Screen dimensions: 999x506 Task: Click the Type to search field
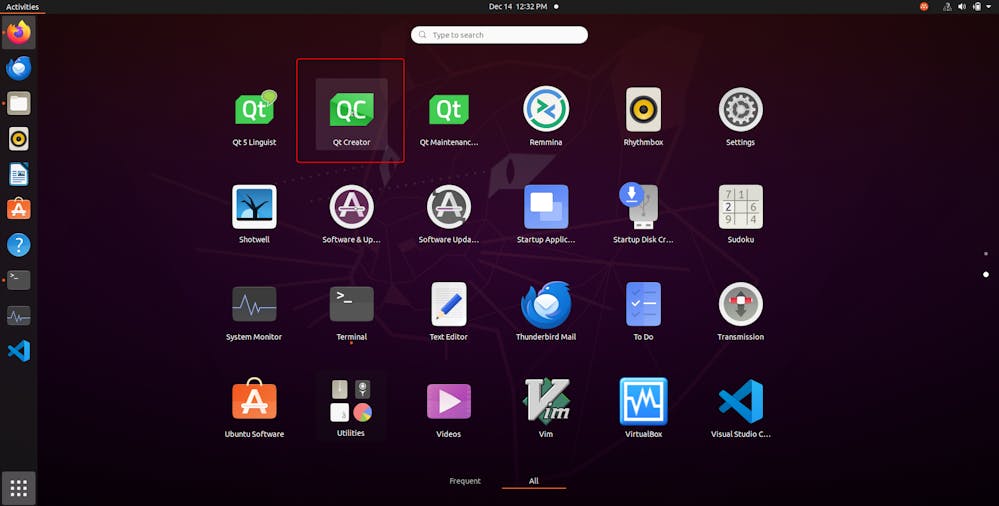[500, 35]
